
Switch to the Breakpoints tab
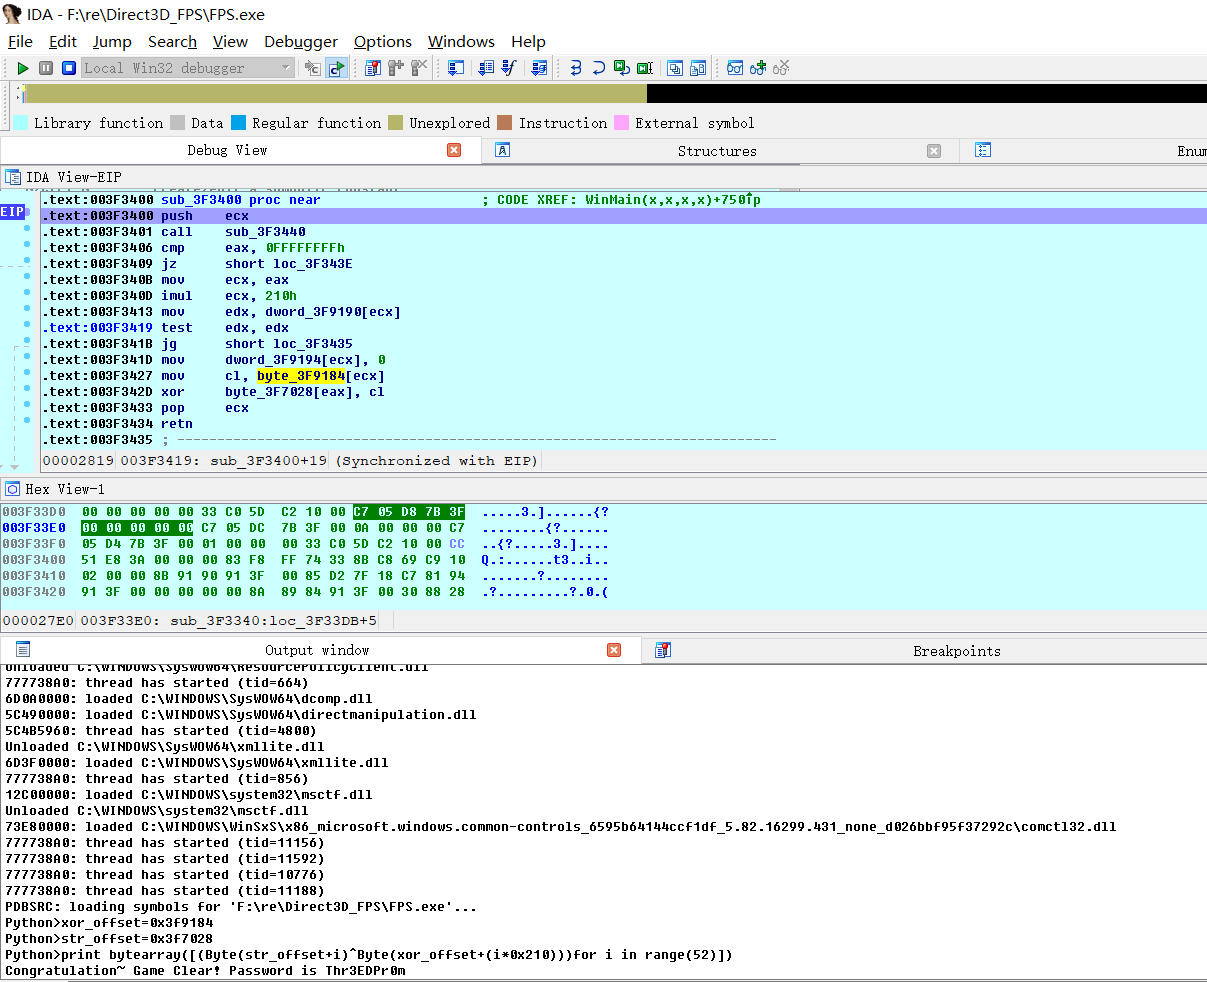point(956,651)
